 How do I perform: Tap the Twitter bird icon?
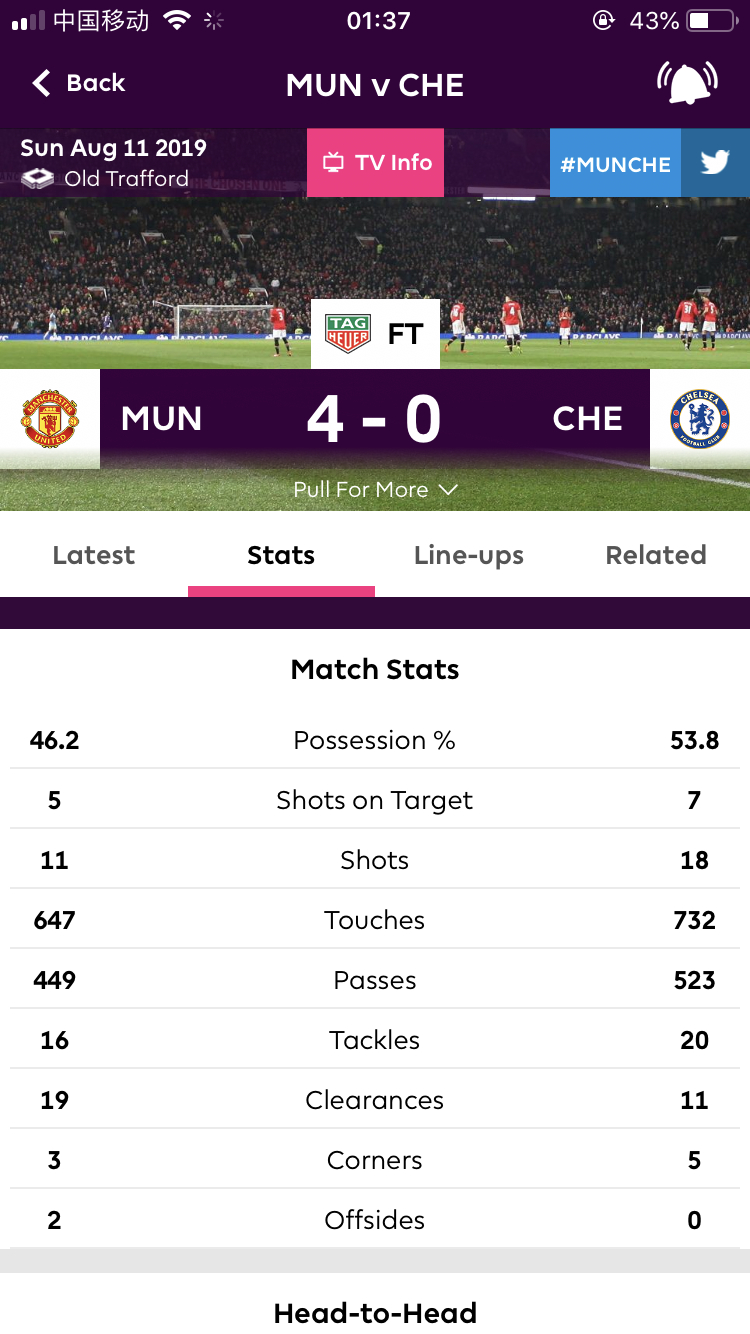[x=715, y=162]
